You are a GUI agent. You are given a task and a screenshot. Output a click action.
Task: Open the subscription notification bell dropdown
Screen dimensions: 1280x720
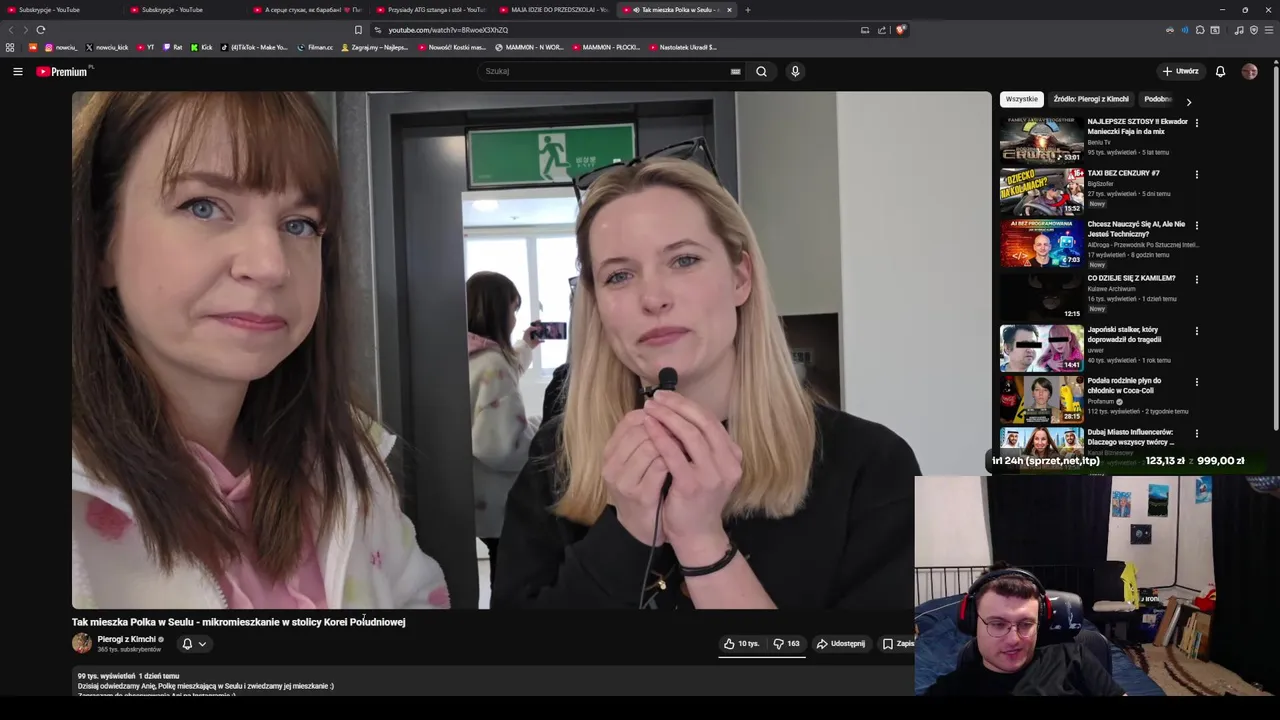[x=194, y=644]
